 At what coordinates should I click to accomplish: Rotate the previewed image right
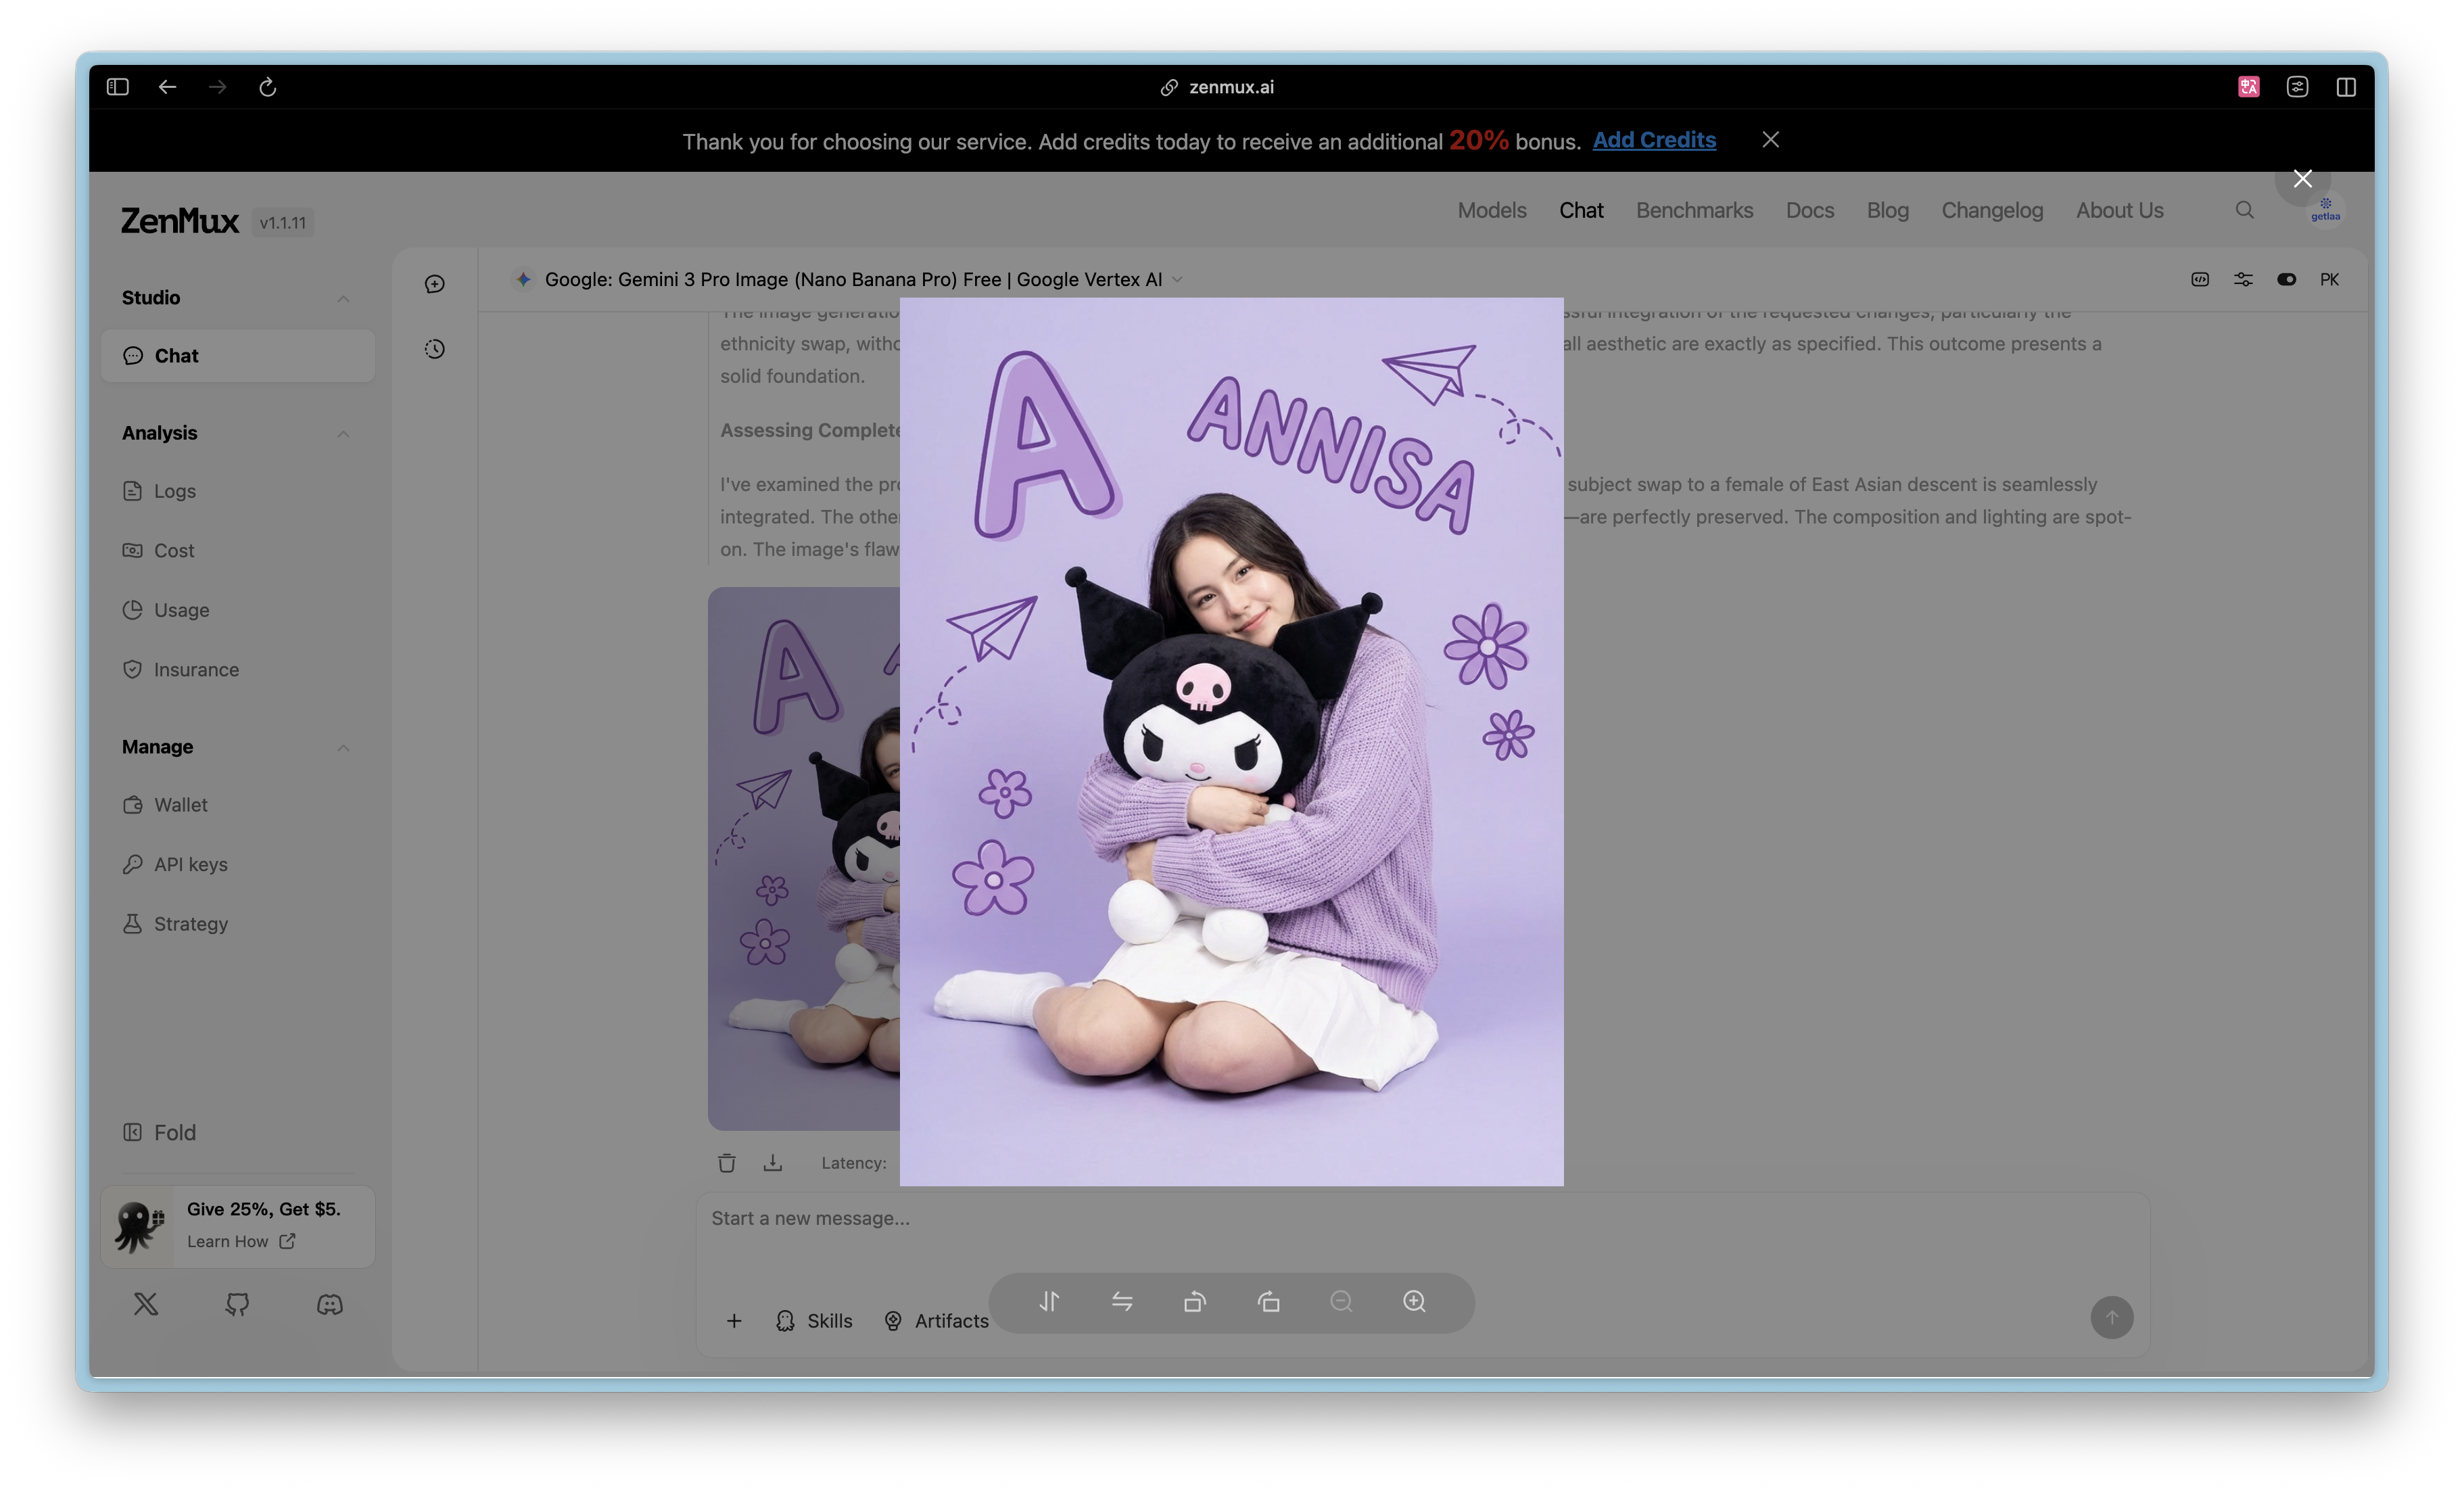coord(1268,1301)
